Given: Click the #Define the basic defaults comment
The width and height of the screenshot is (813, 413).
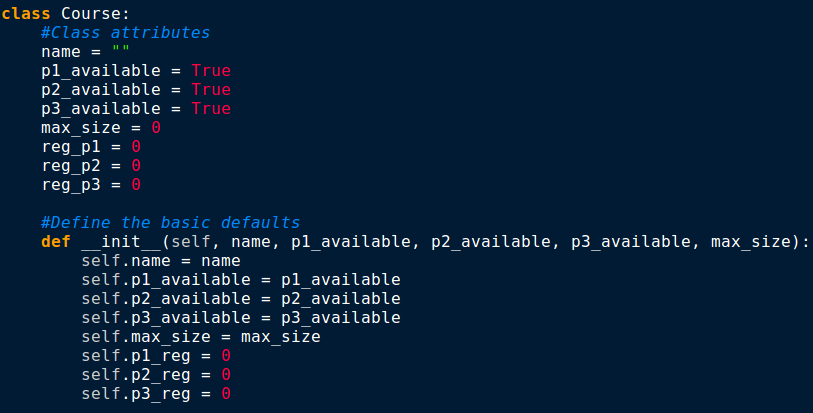Looking at the screenshot, I should point(171,223).
